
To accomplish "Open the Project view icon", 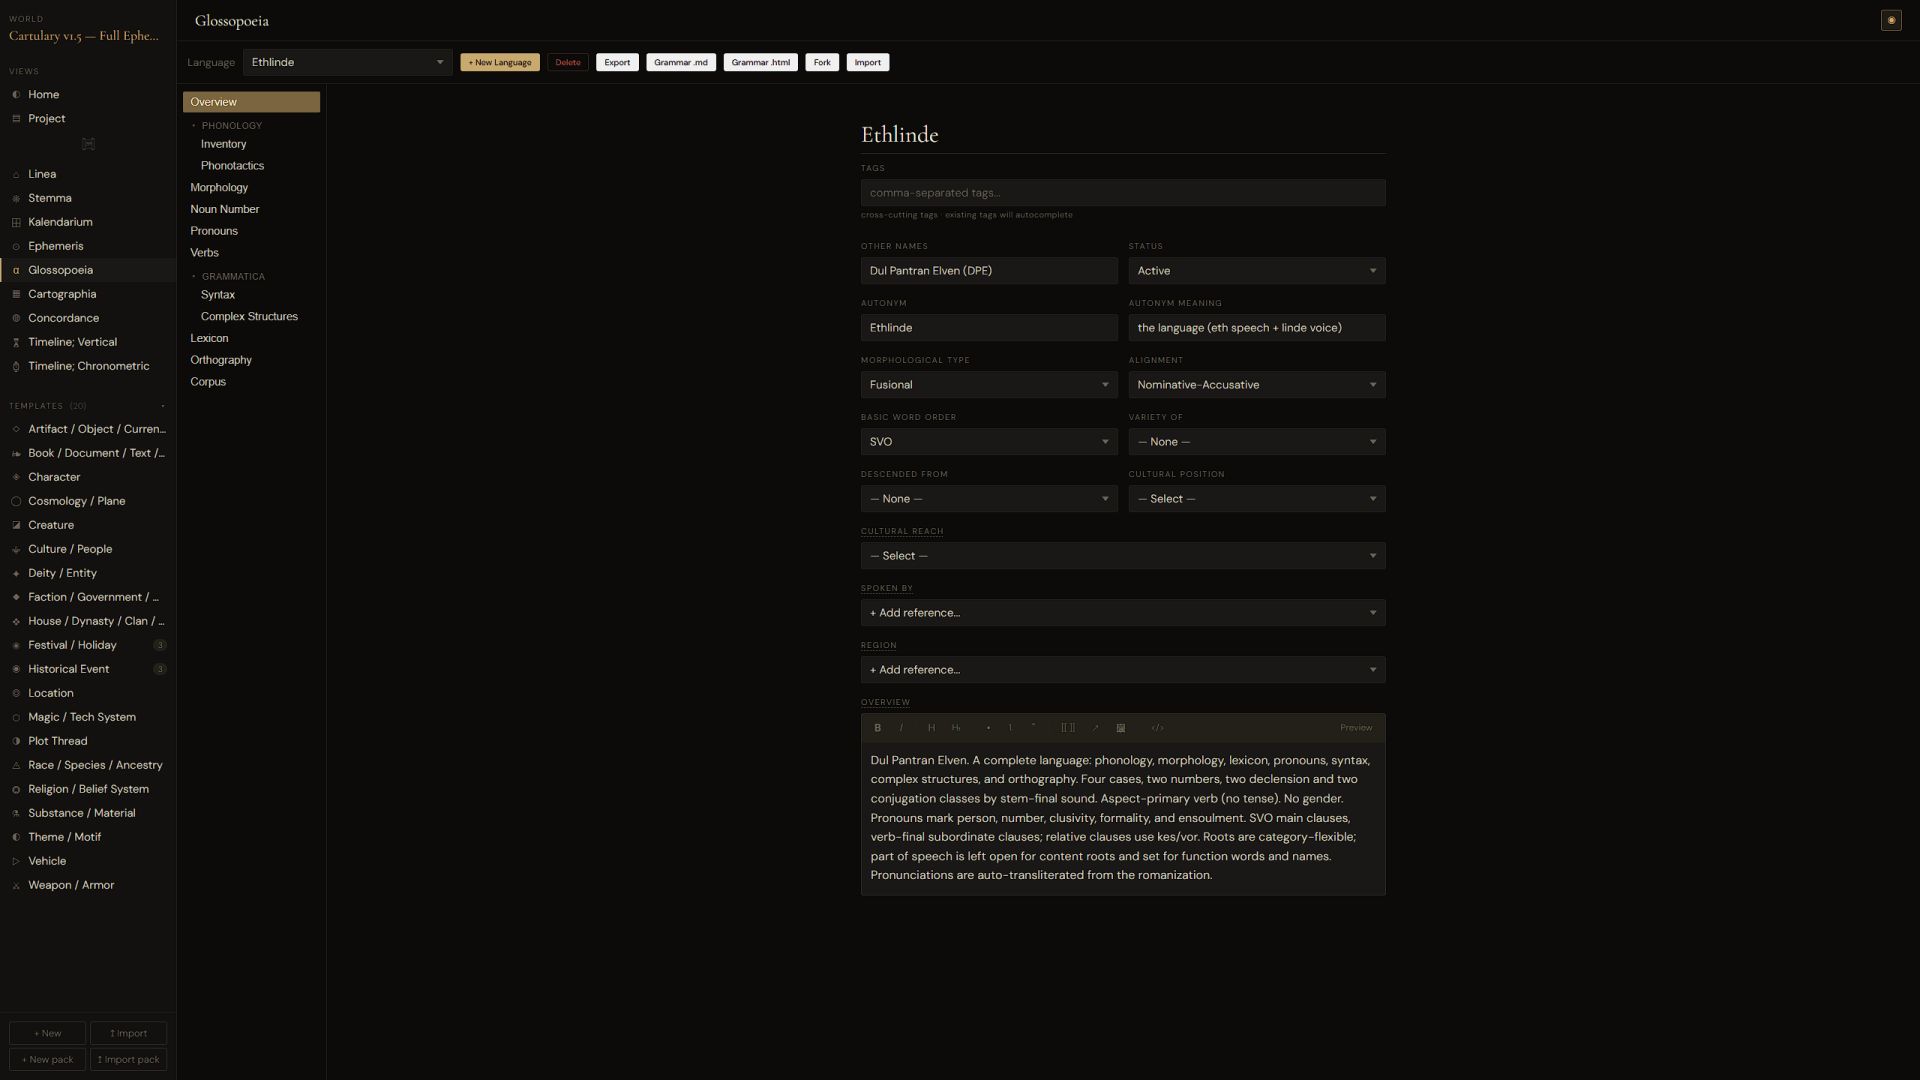I will pos(16,119).
